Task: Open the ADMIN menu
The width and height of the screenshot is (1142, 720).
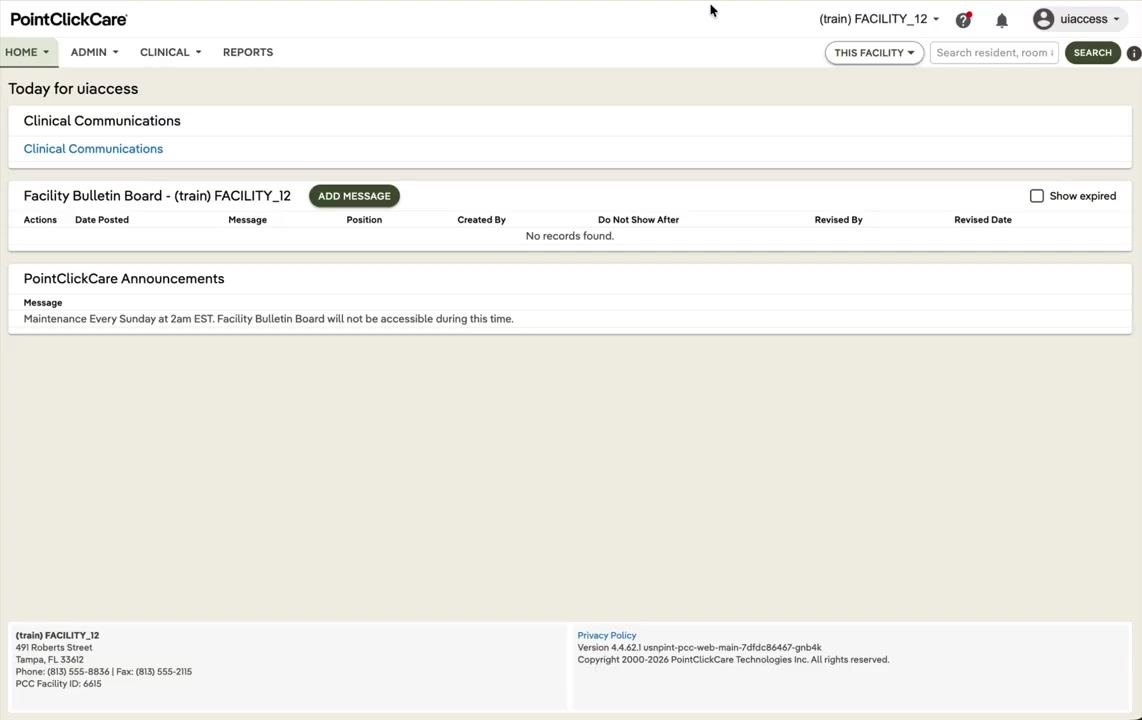Action: tap(94, 52)
